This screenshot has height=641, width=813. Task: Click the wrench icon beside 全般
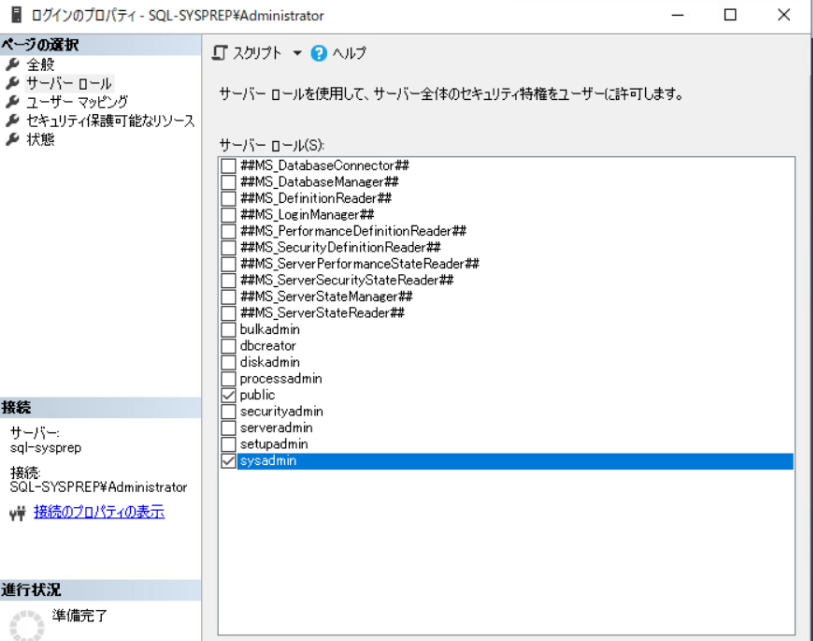coord(12,64)
